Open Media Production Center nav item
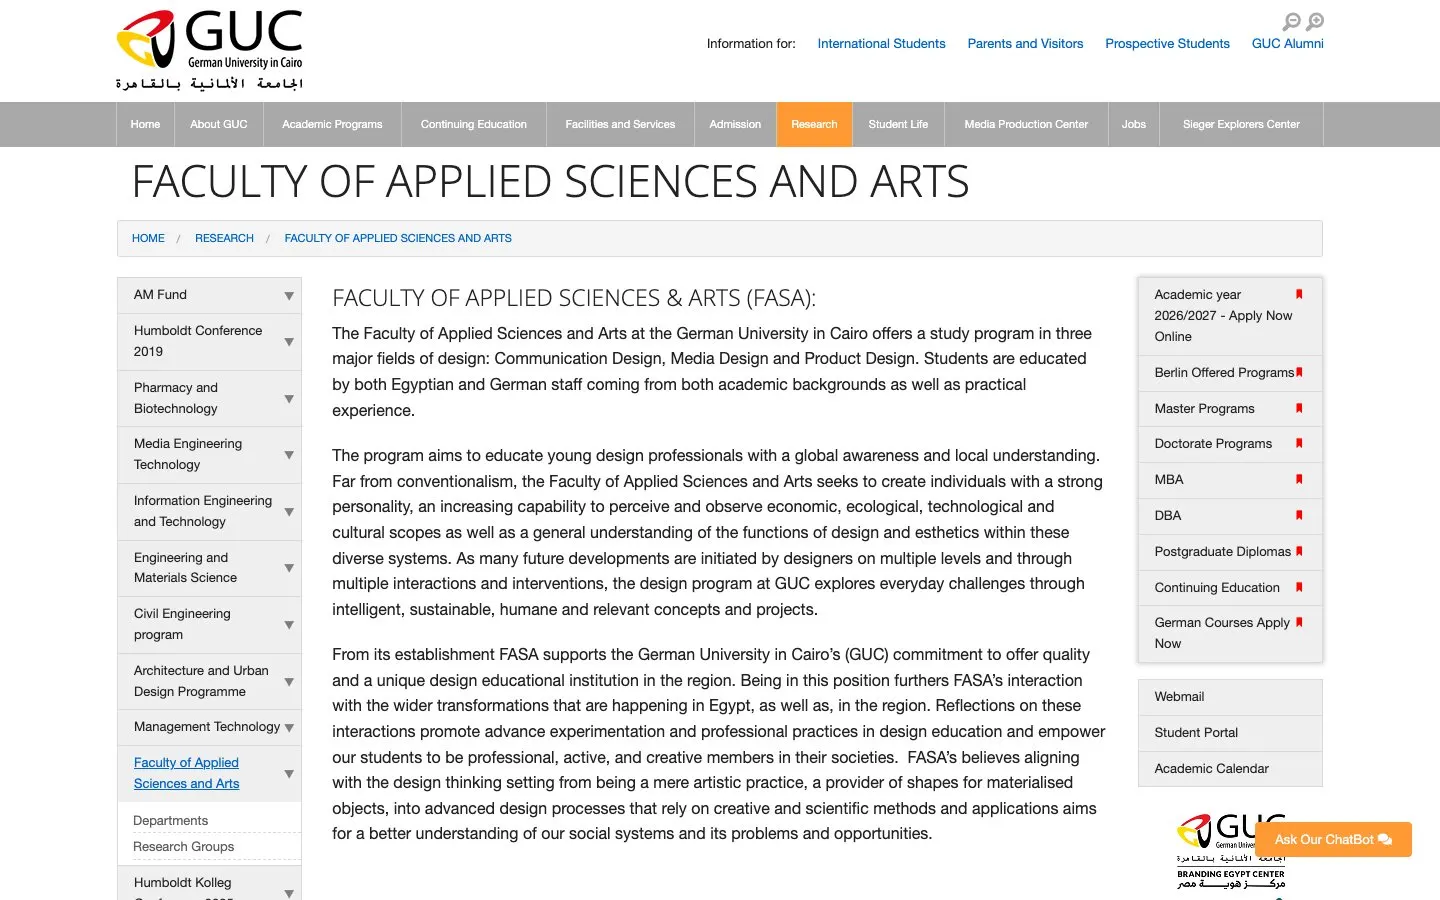 coord(1026,124)
